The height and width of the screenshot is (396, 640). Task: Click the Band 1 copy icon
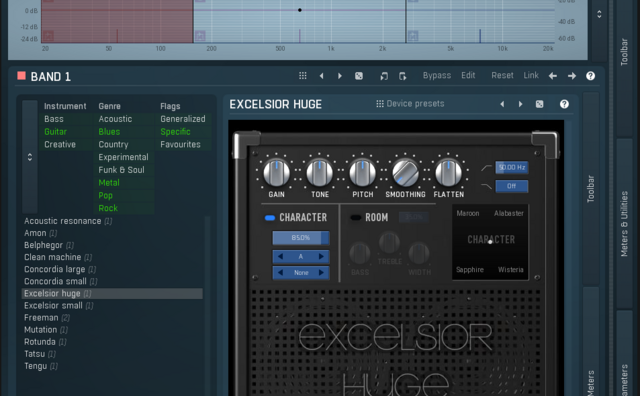pos(384,76)
